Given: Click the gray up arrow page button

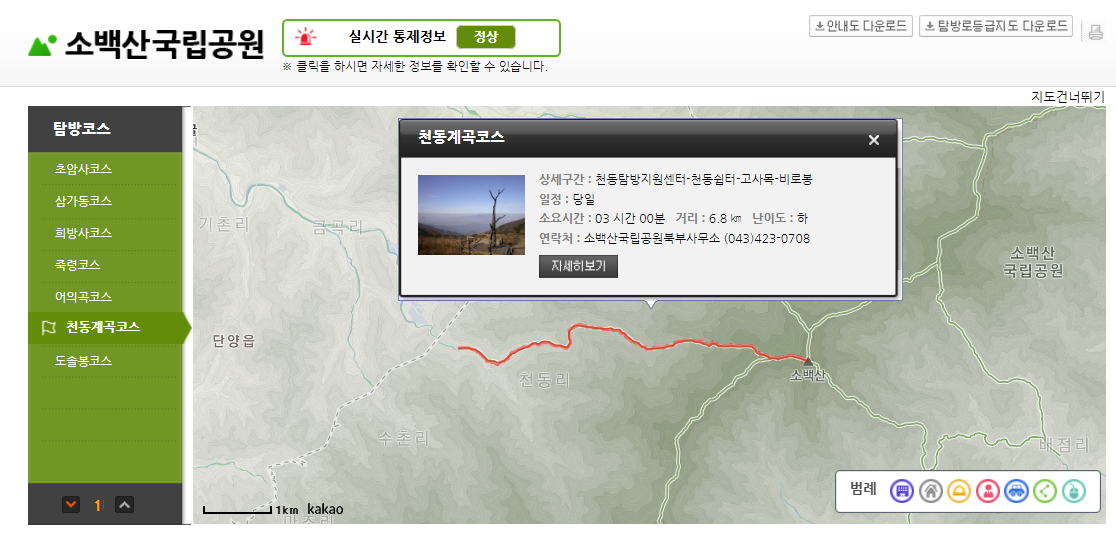Looking at the screenshot, I should pyautogui.click(x=125, y=505).
